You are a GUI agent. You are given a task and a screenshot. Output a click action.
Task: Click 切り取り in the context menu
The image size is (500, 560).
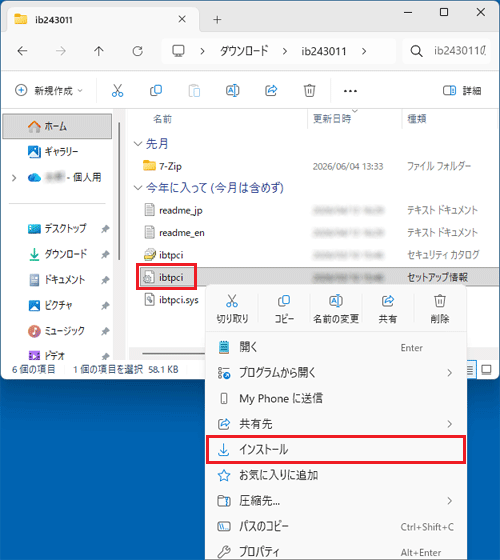(232, 309)
